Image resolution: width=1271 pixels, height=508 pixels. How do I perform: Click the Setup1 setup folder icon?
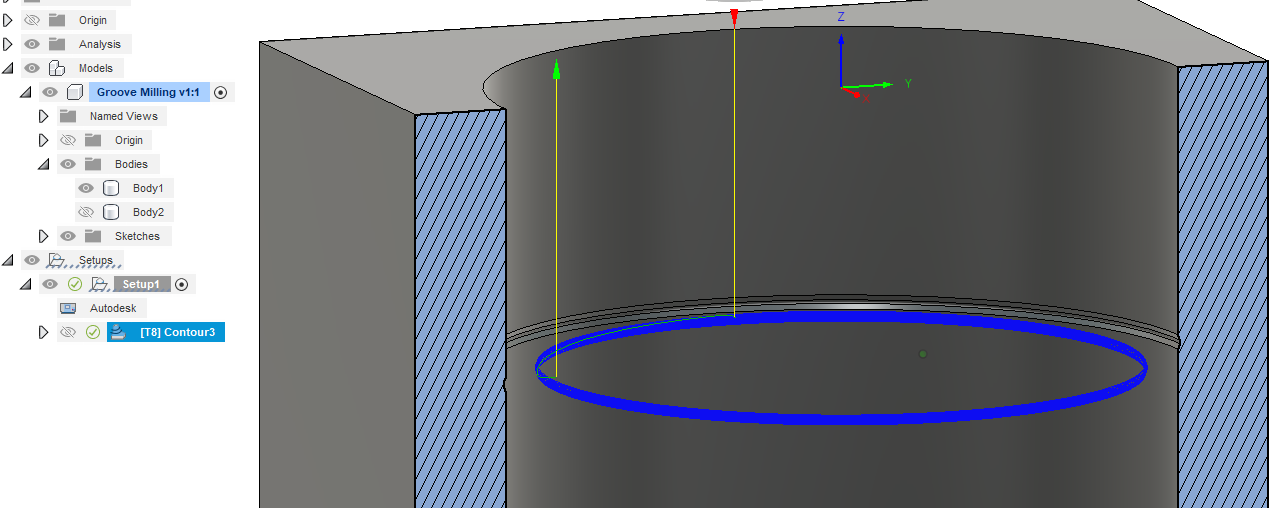[99, 284]
